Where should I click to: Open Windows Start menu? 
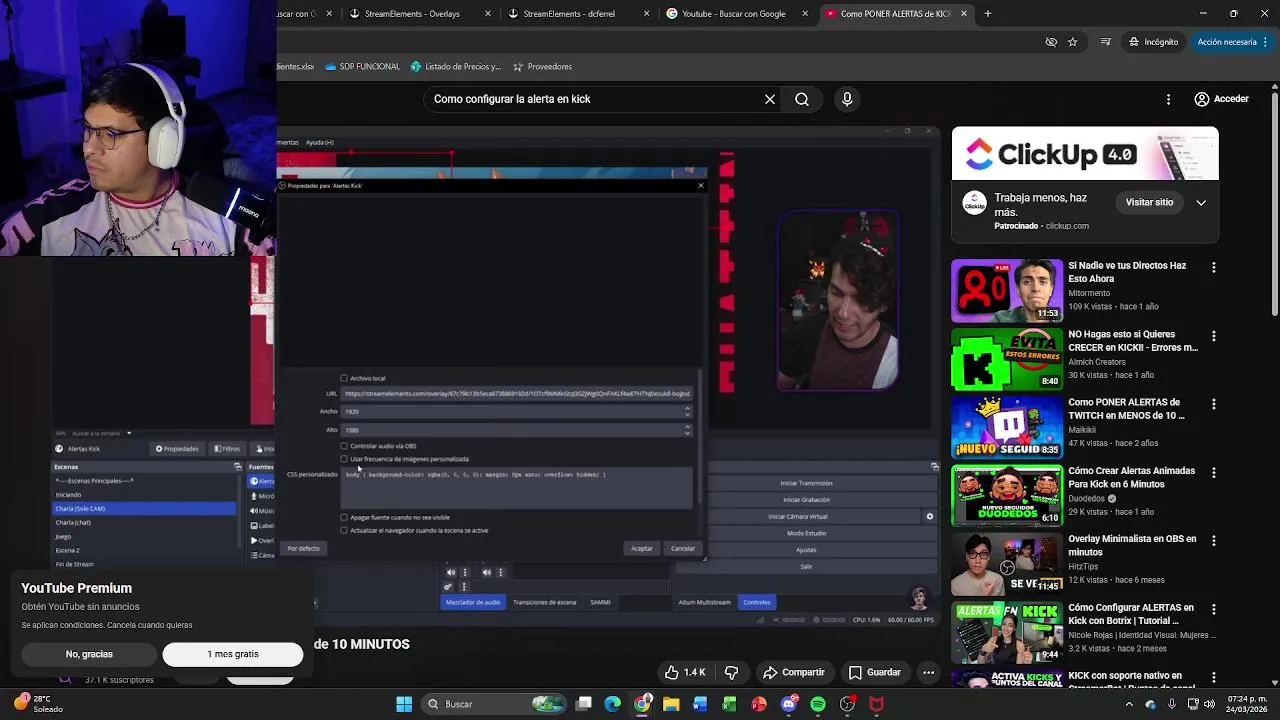pos(404,704)
